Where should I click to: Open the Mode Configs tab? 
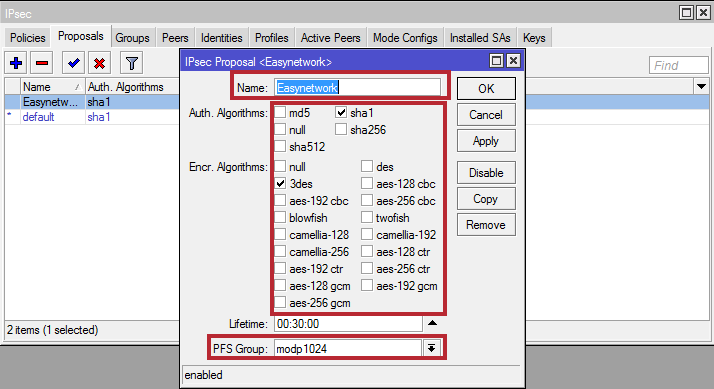coord(405,38)
